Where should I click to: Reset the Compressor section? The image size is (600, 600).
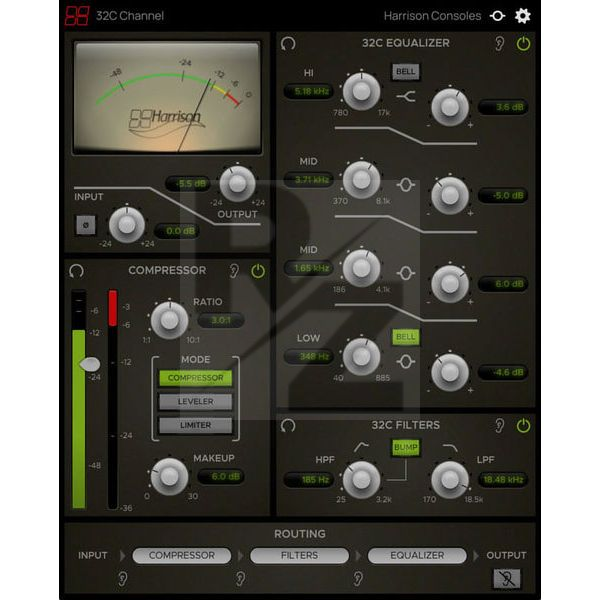[76, 271]
